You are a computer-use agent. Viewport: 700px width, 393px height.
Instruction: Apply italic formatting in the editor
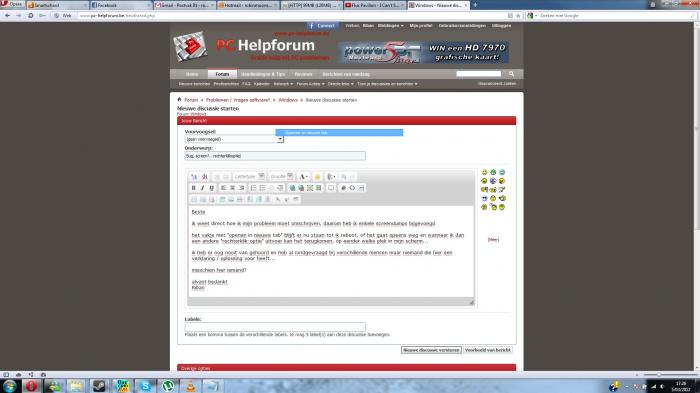[202, 188]
